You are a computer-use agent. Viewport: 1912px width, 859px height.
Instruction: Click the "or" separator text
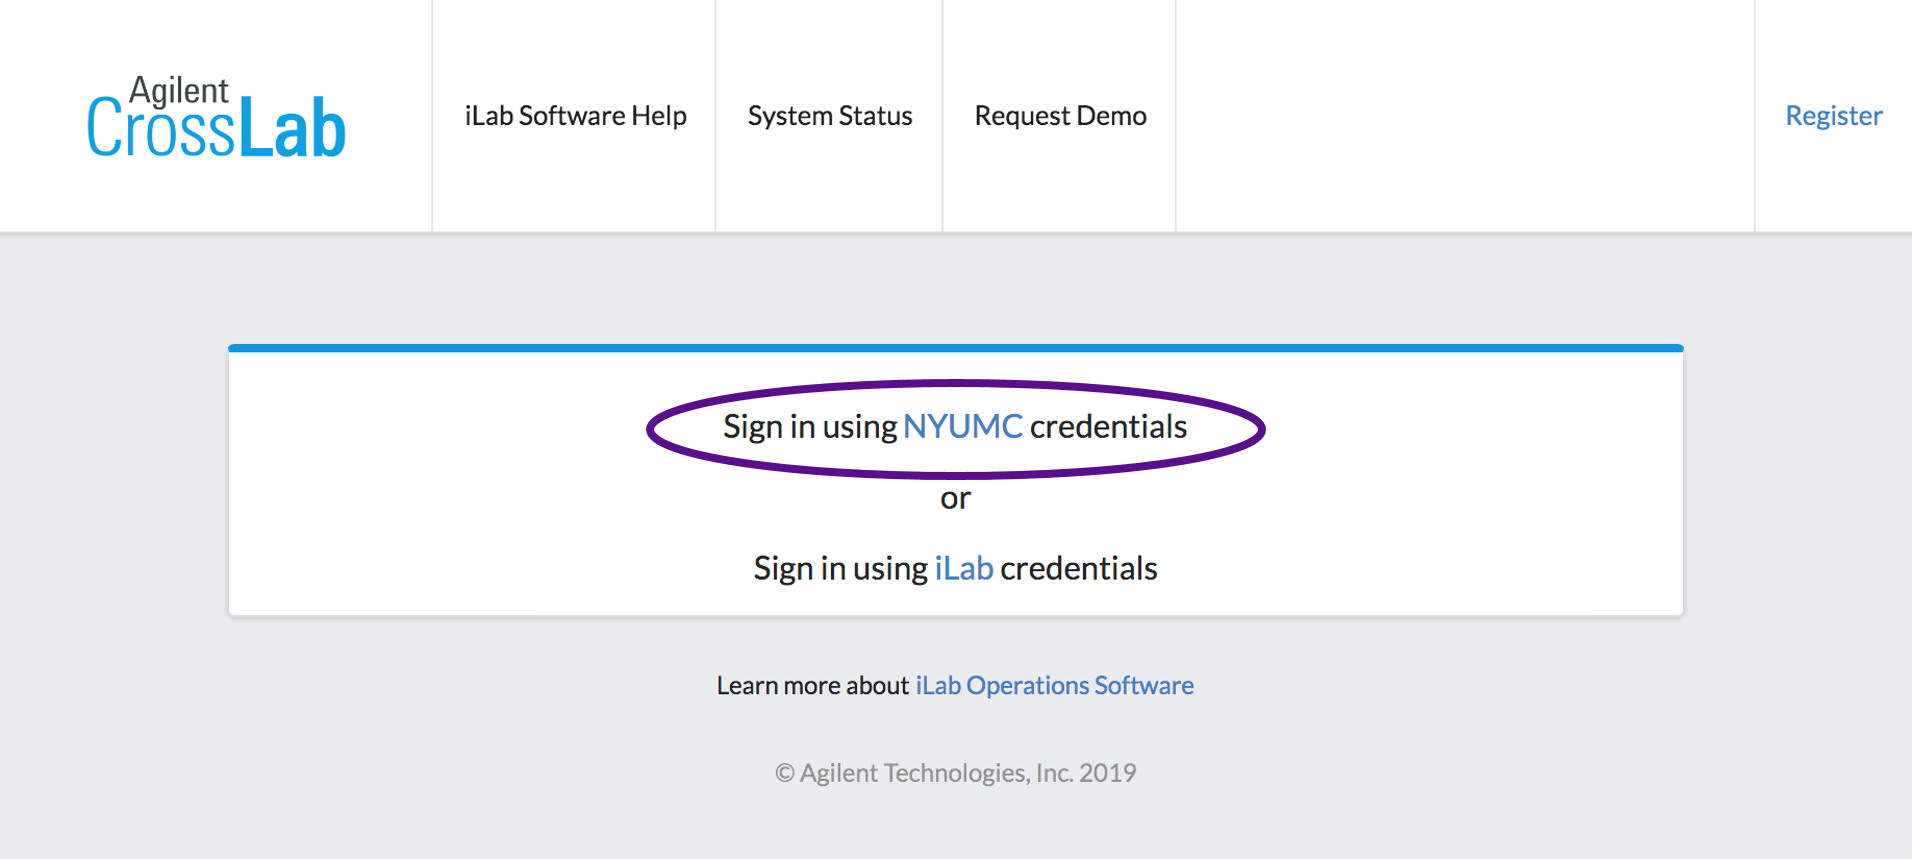click(x=955, y=498)
